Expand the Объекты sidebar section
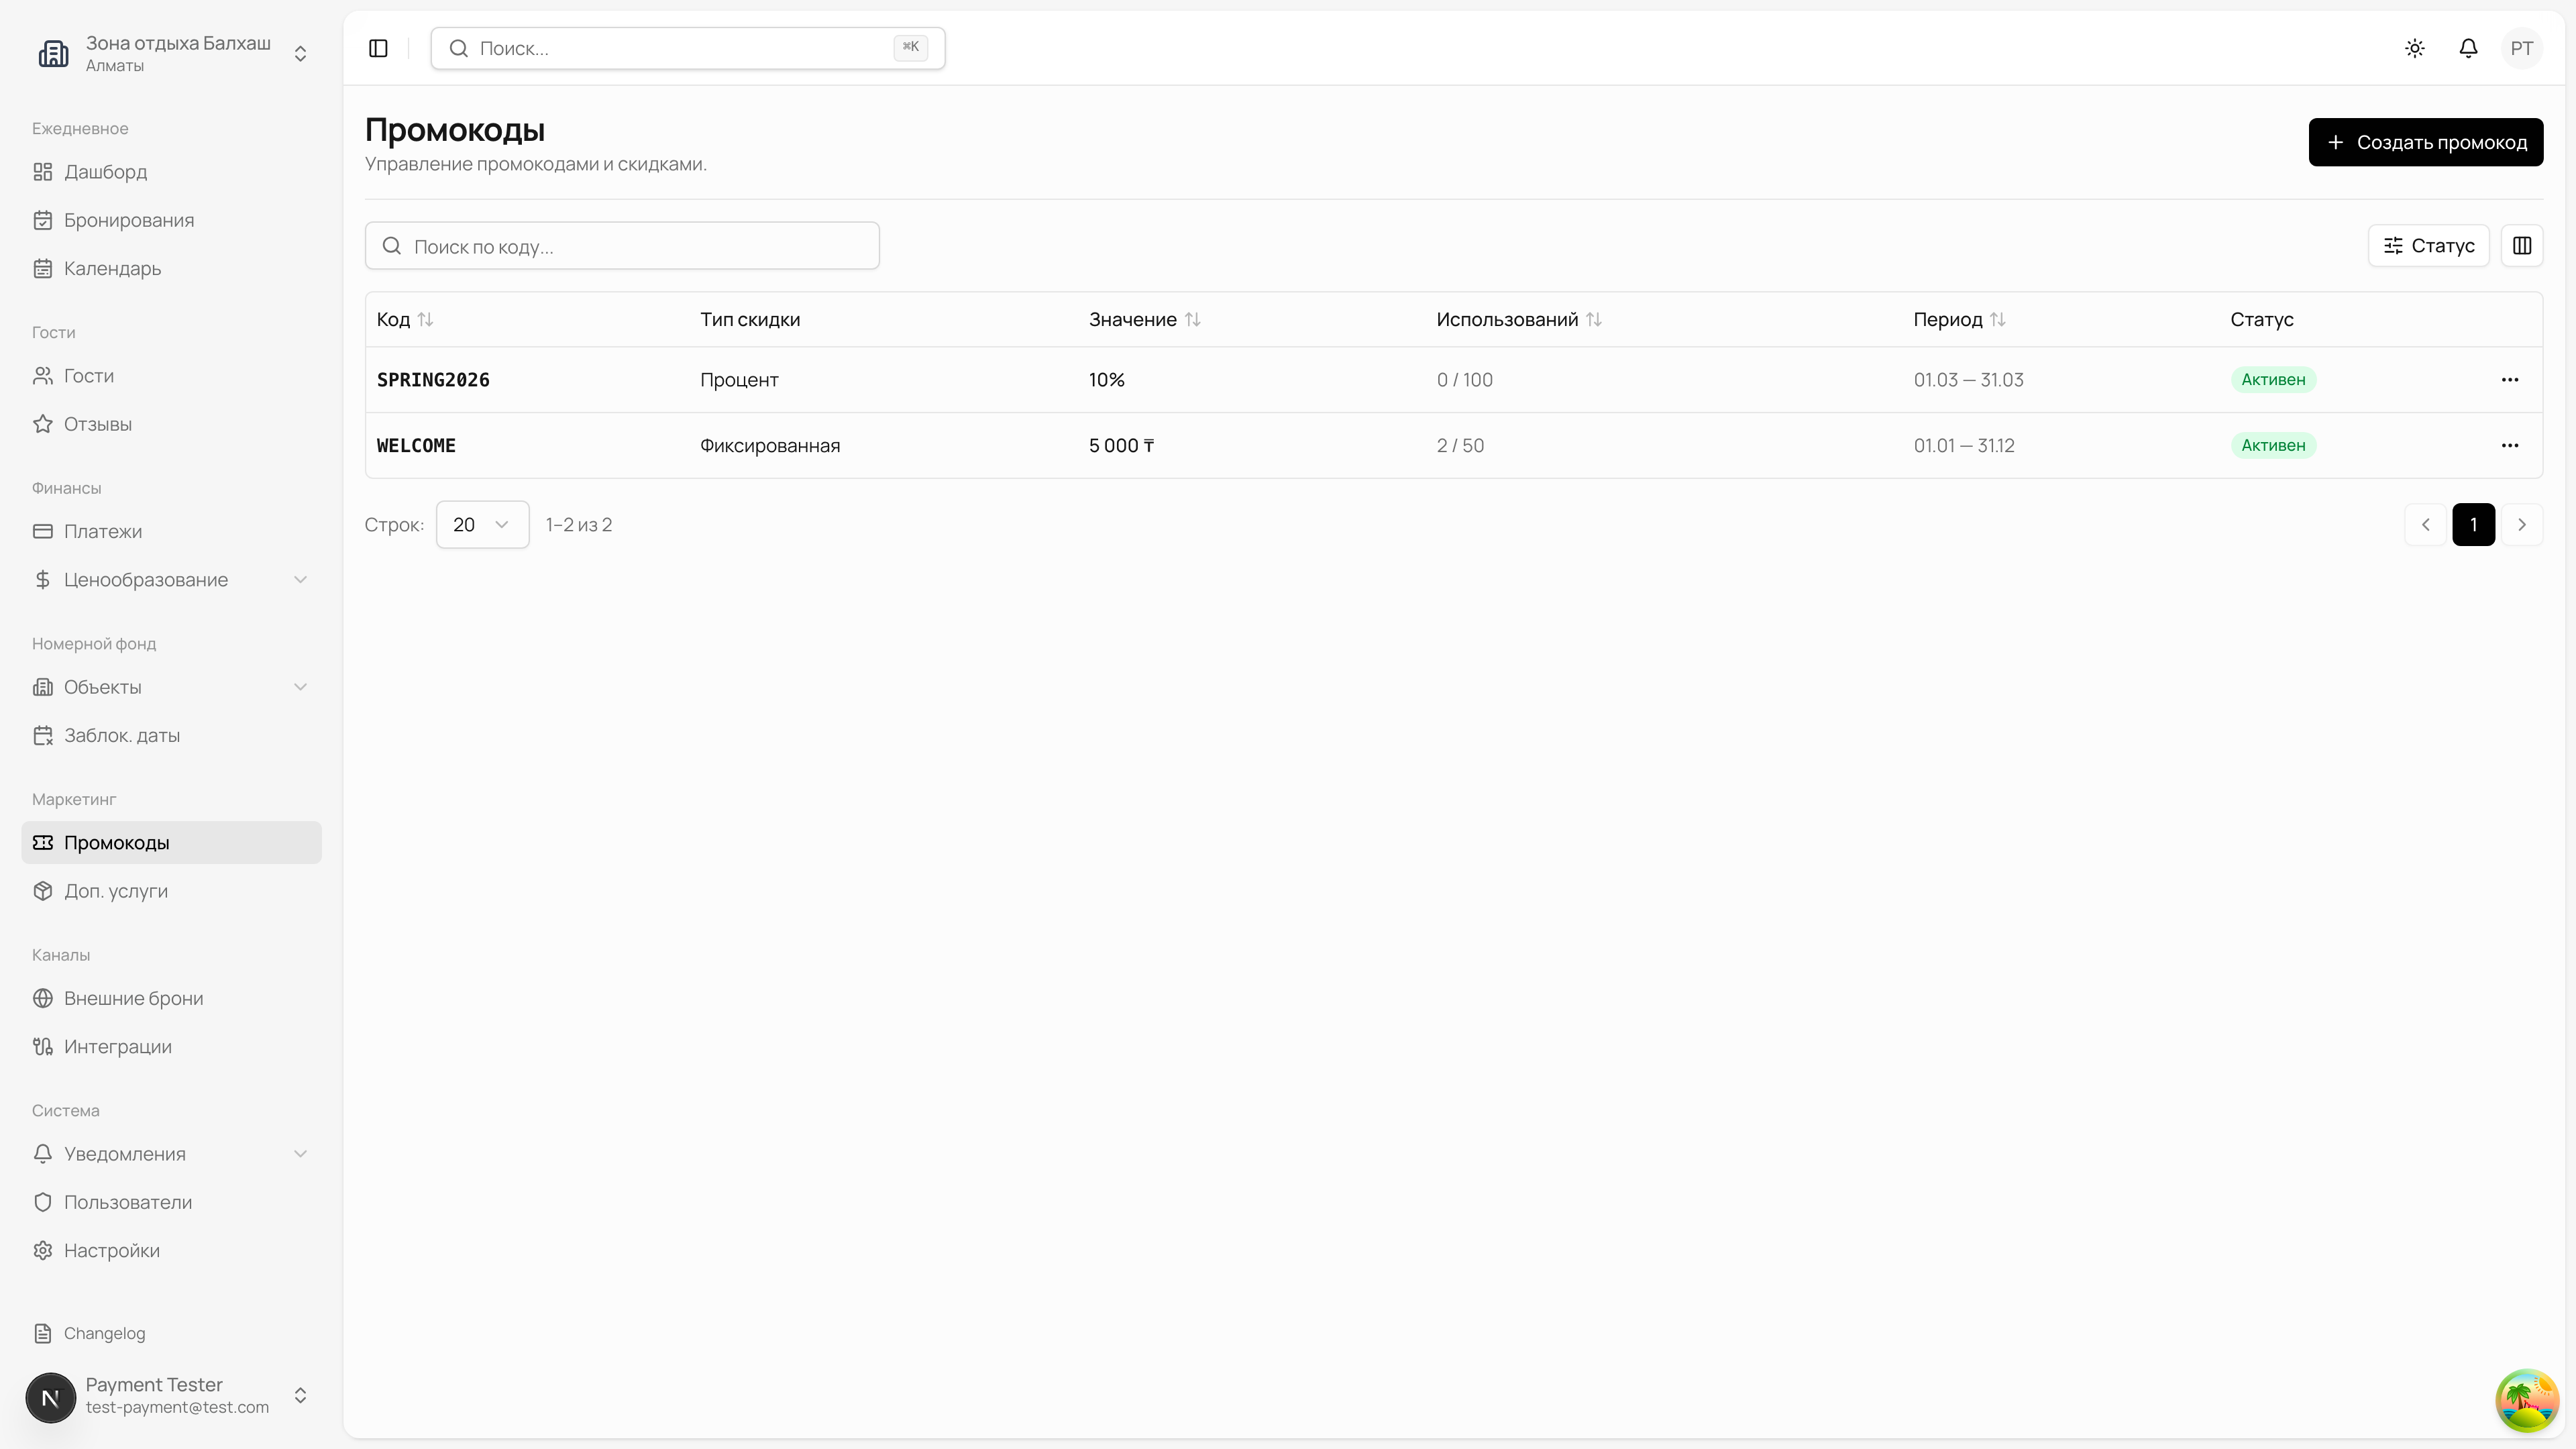The width and height of the screenshot is (2576, 1449). click(170, 687)
